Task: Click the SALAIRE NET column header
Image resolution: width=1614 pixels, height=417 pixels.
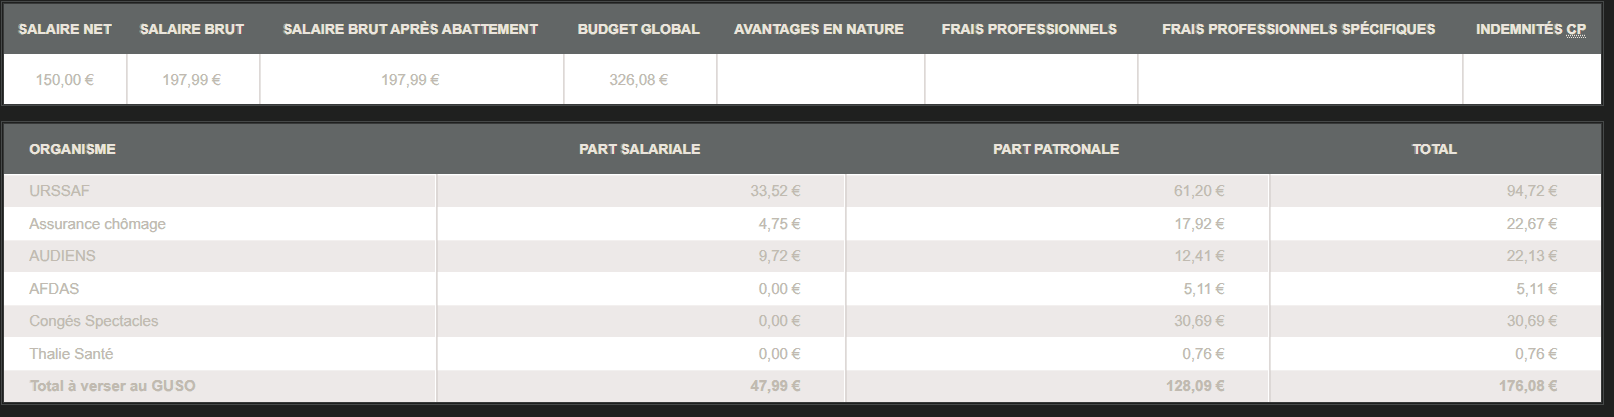Action: [65, 29]
